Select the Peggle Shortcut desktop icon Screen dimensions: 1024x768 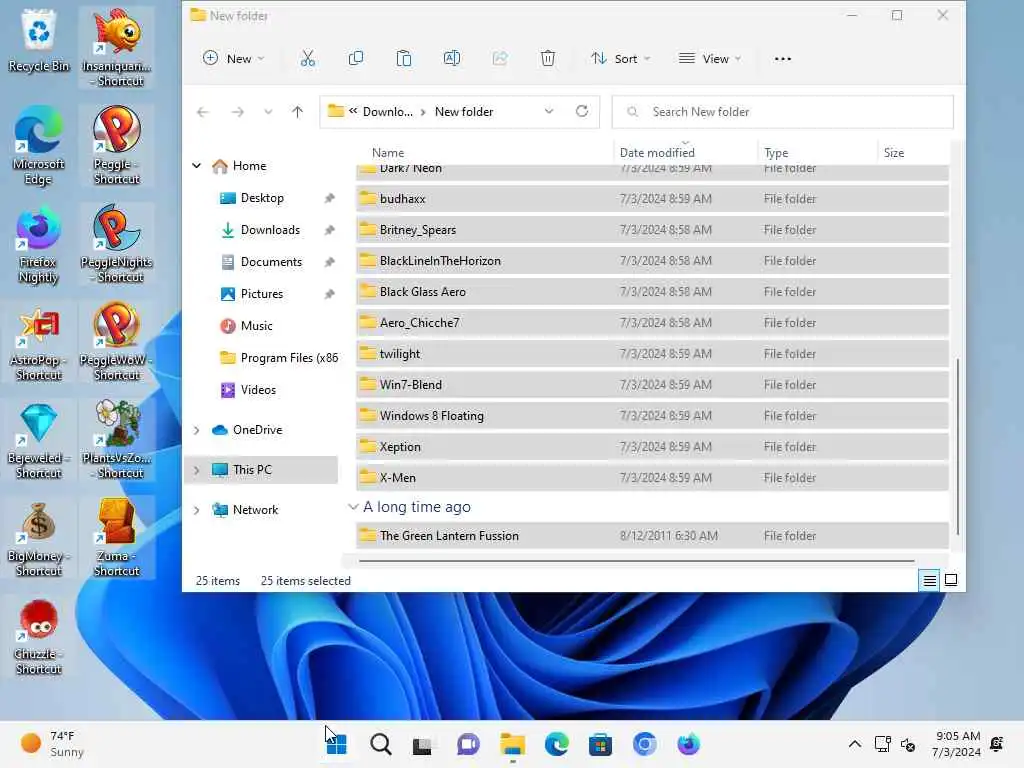click(x=117, y=145)
